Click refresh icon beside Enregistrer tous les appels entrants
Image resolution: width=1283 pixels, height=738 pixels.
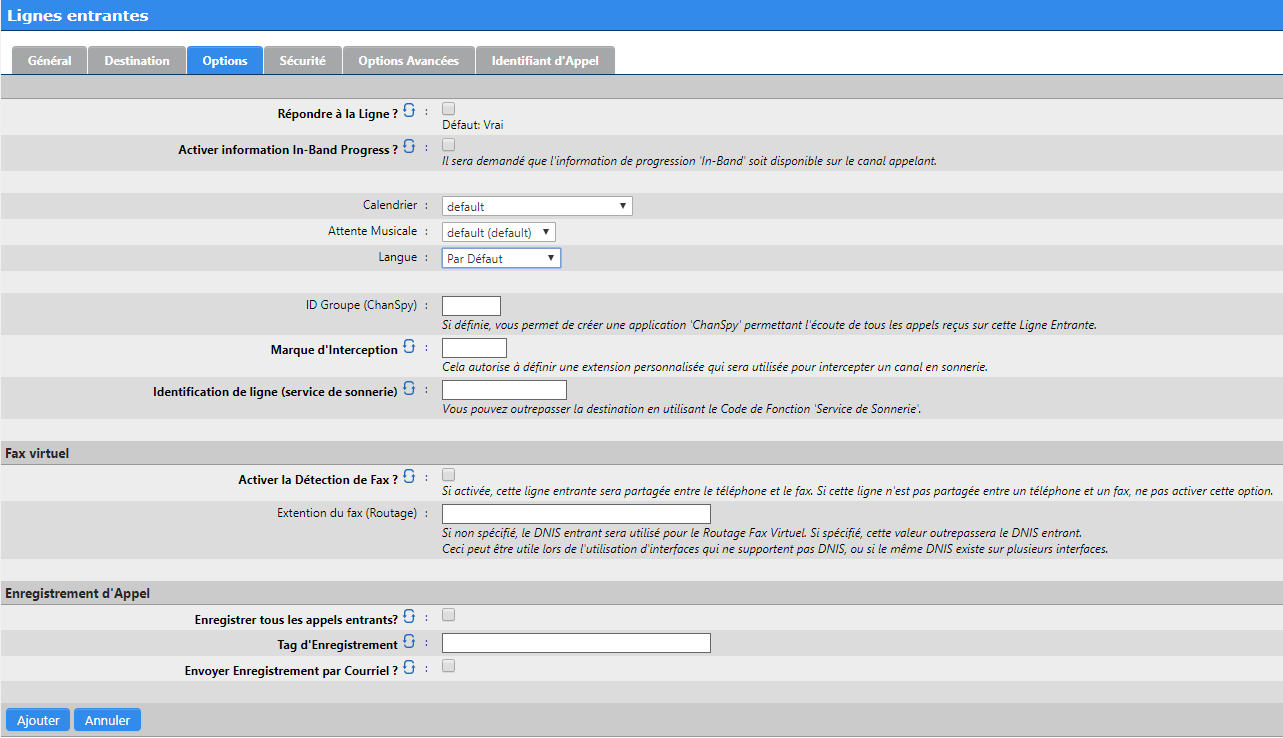409,616
